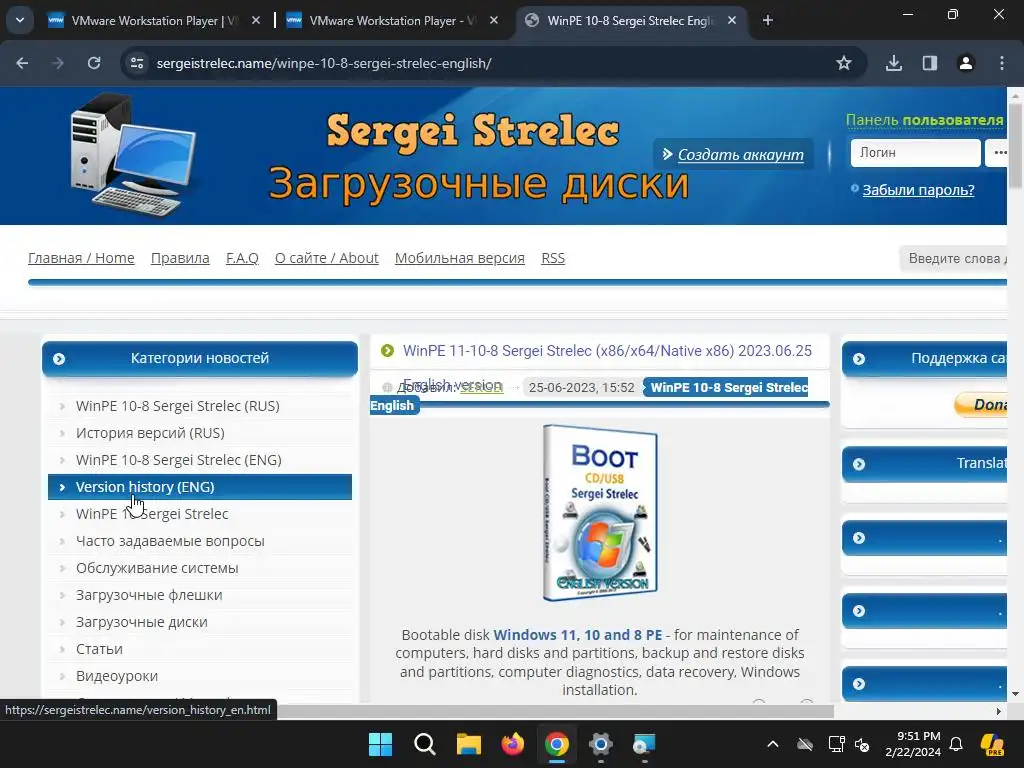
Task: Open the muted volume tray icon
Action: [862, 744]
